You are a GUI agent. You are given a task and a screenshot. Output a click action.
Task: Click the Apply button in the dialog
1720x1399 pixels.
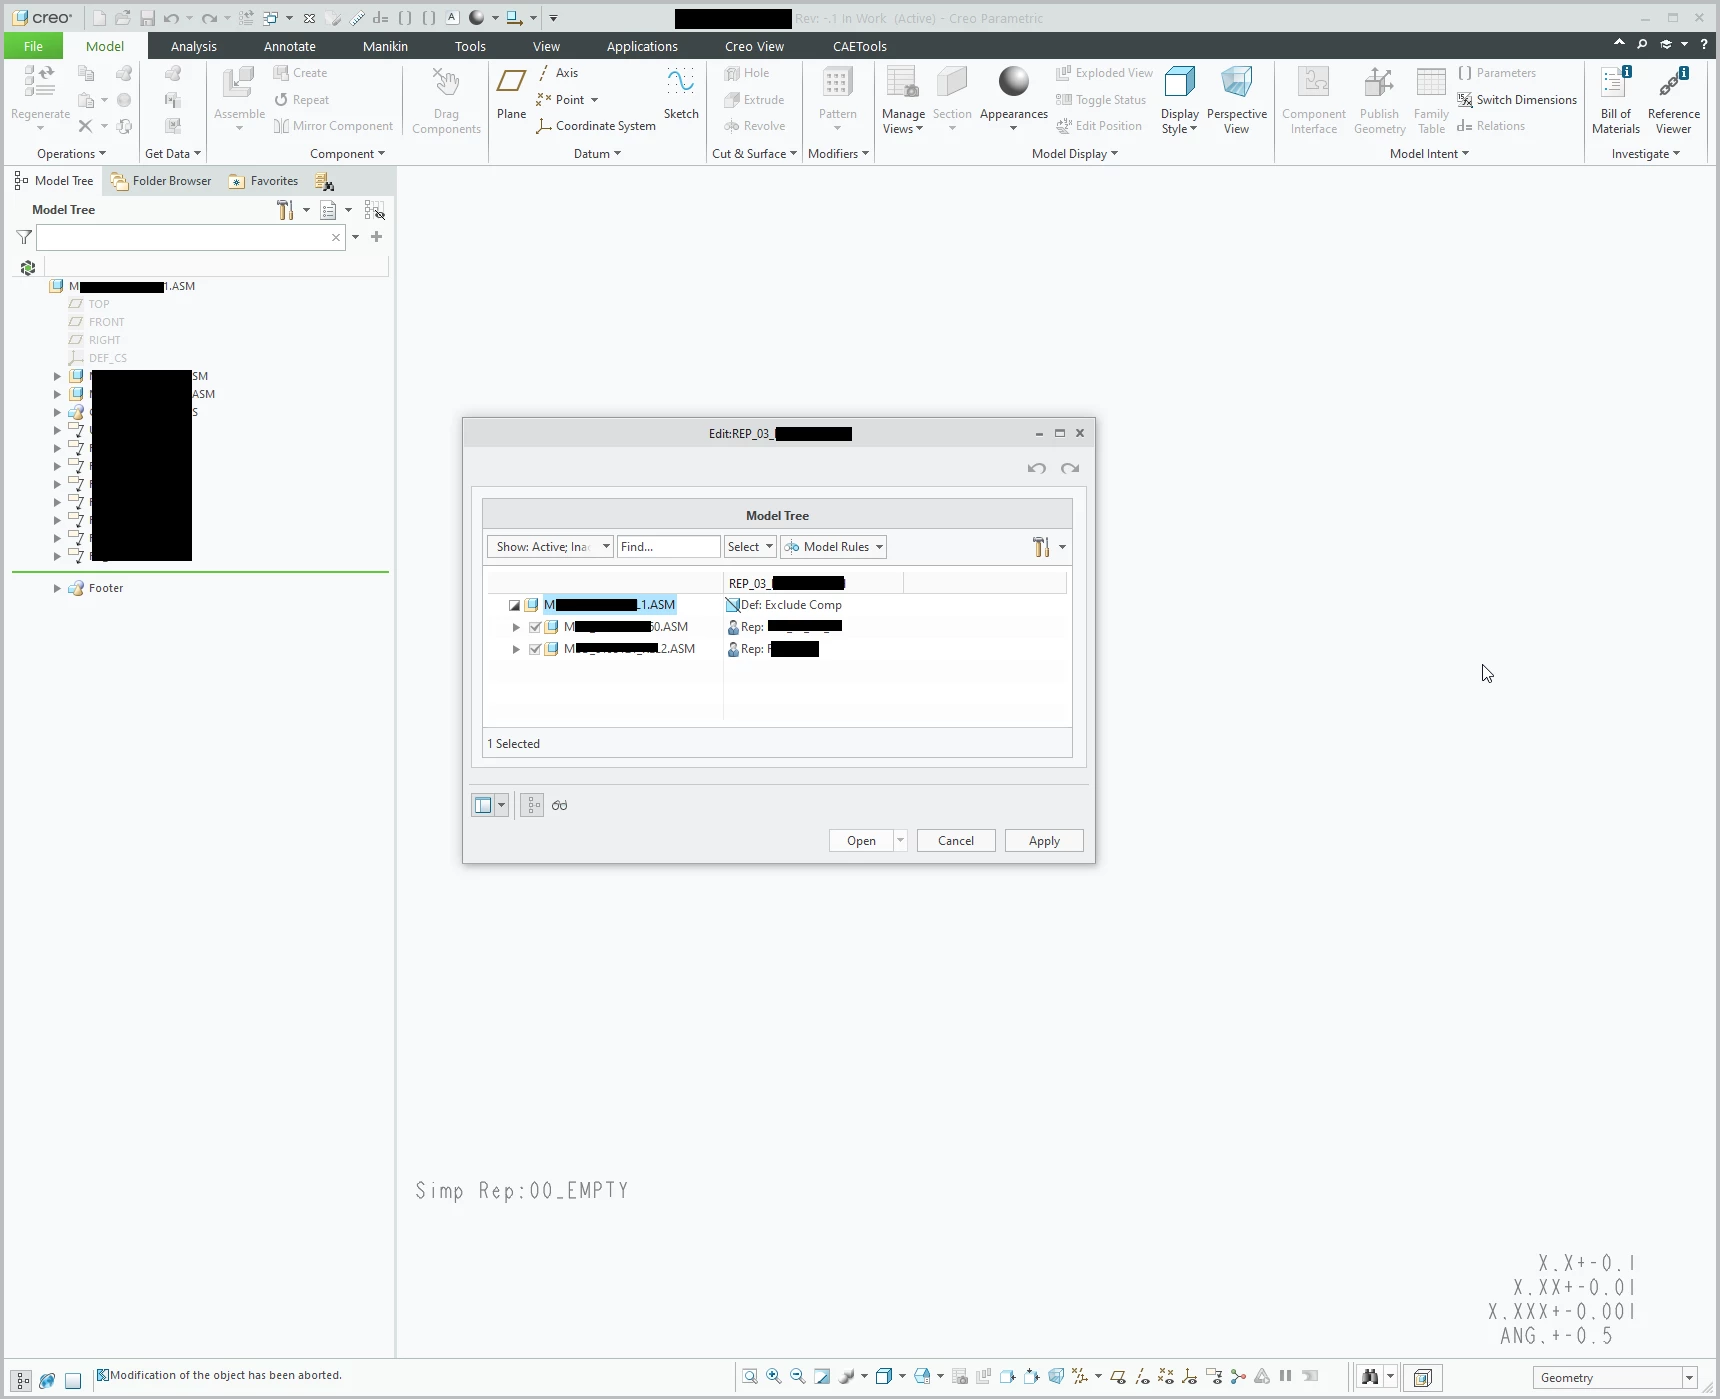1044,841
